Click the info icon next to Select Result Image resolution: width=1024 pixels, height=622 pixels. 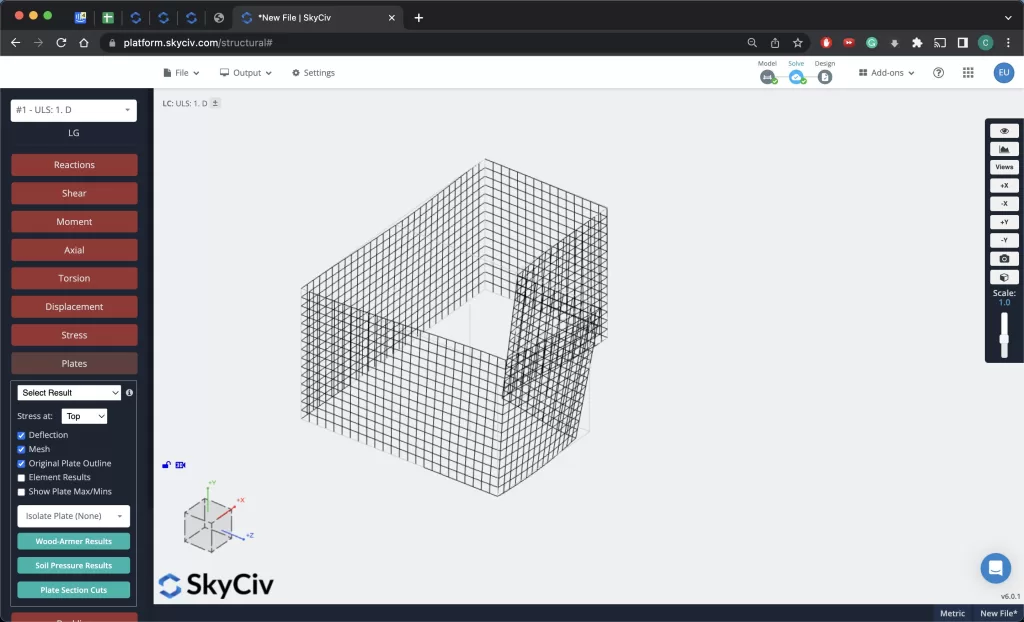[129, 393]
